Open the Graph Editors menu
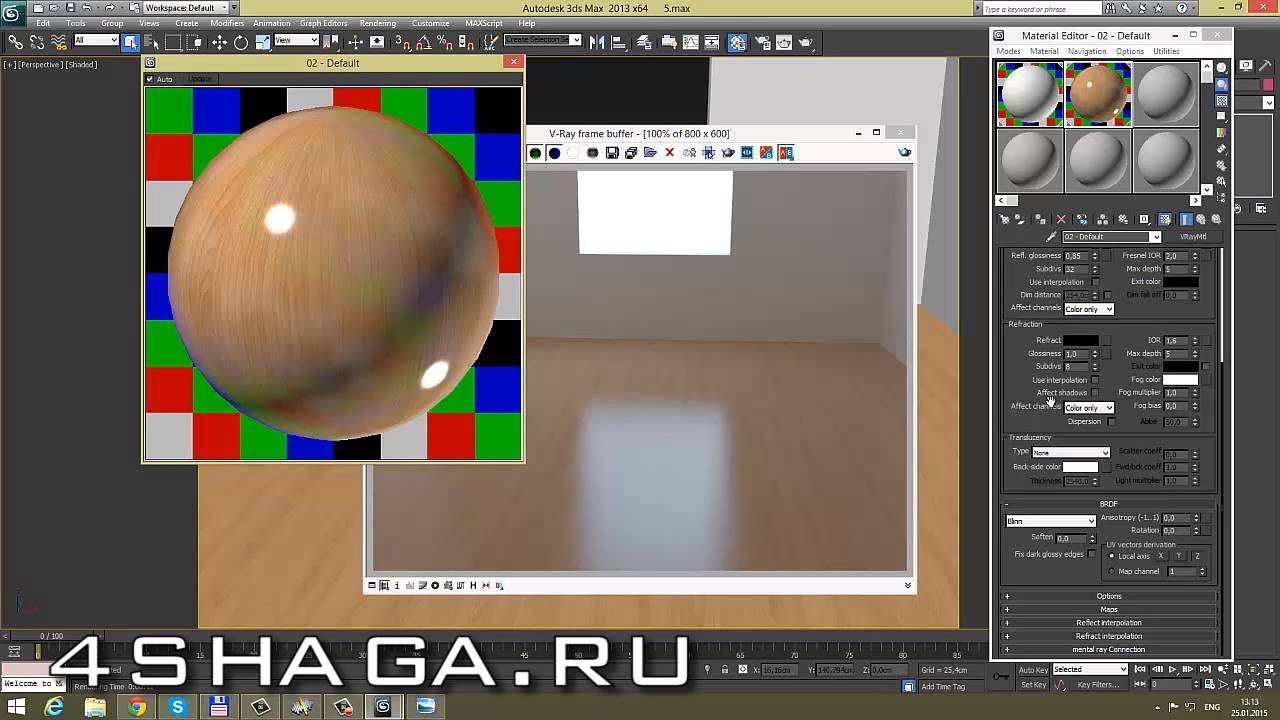This screenshot has height=720, width=1280. (323, 23)
